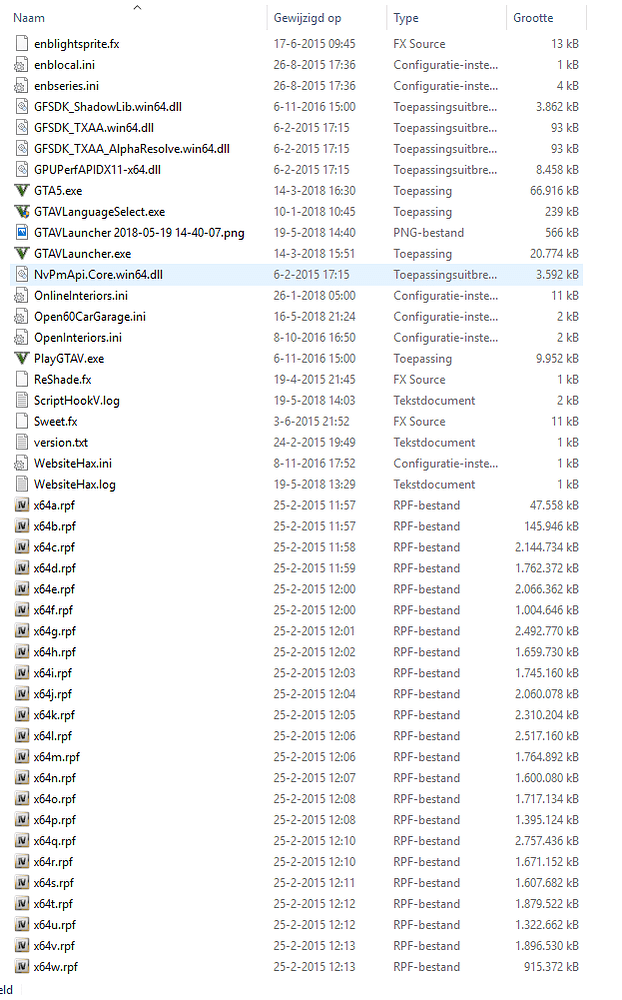Click the date 16-5-2018 21:24
Screen dimensions: 622x1000
pyautogui.click(x=315, y=316)
